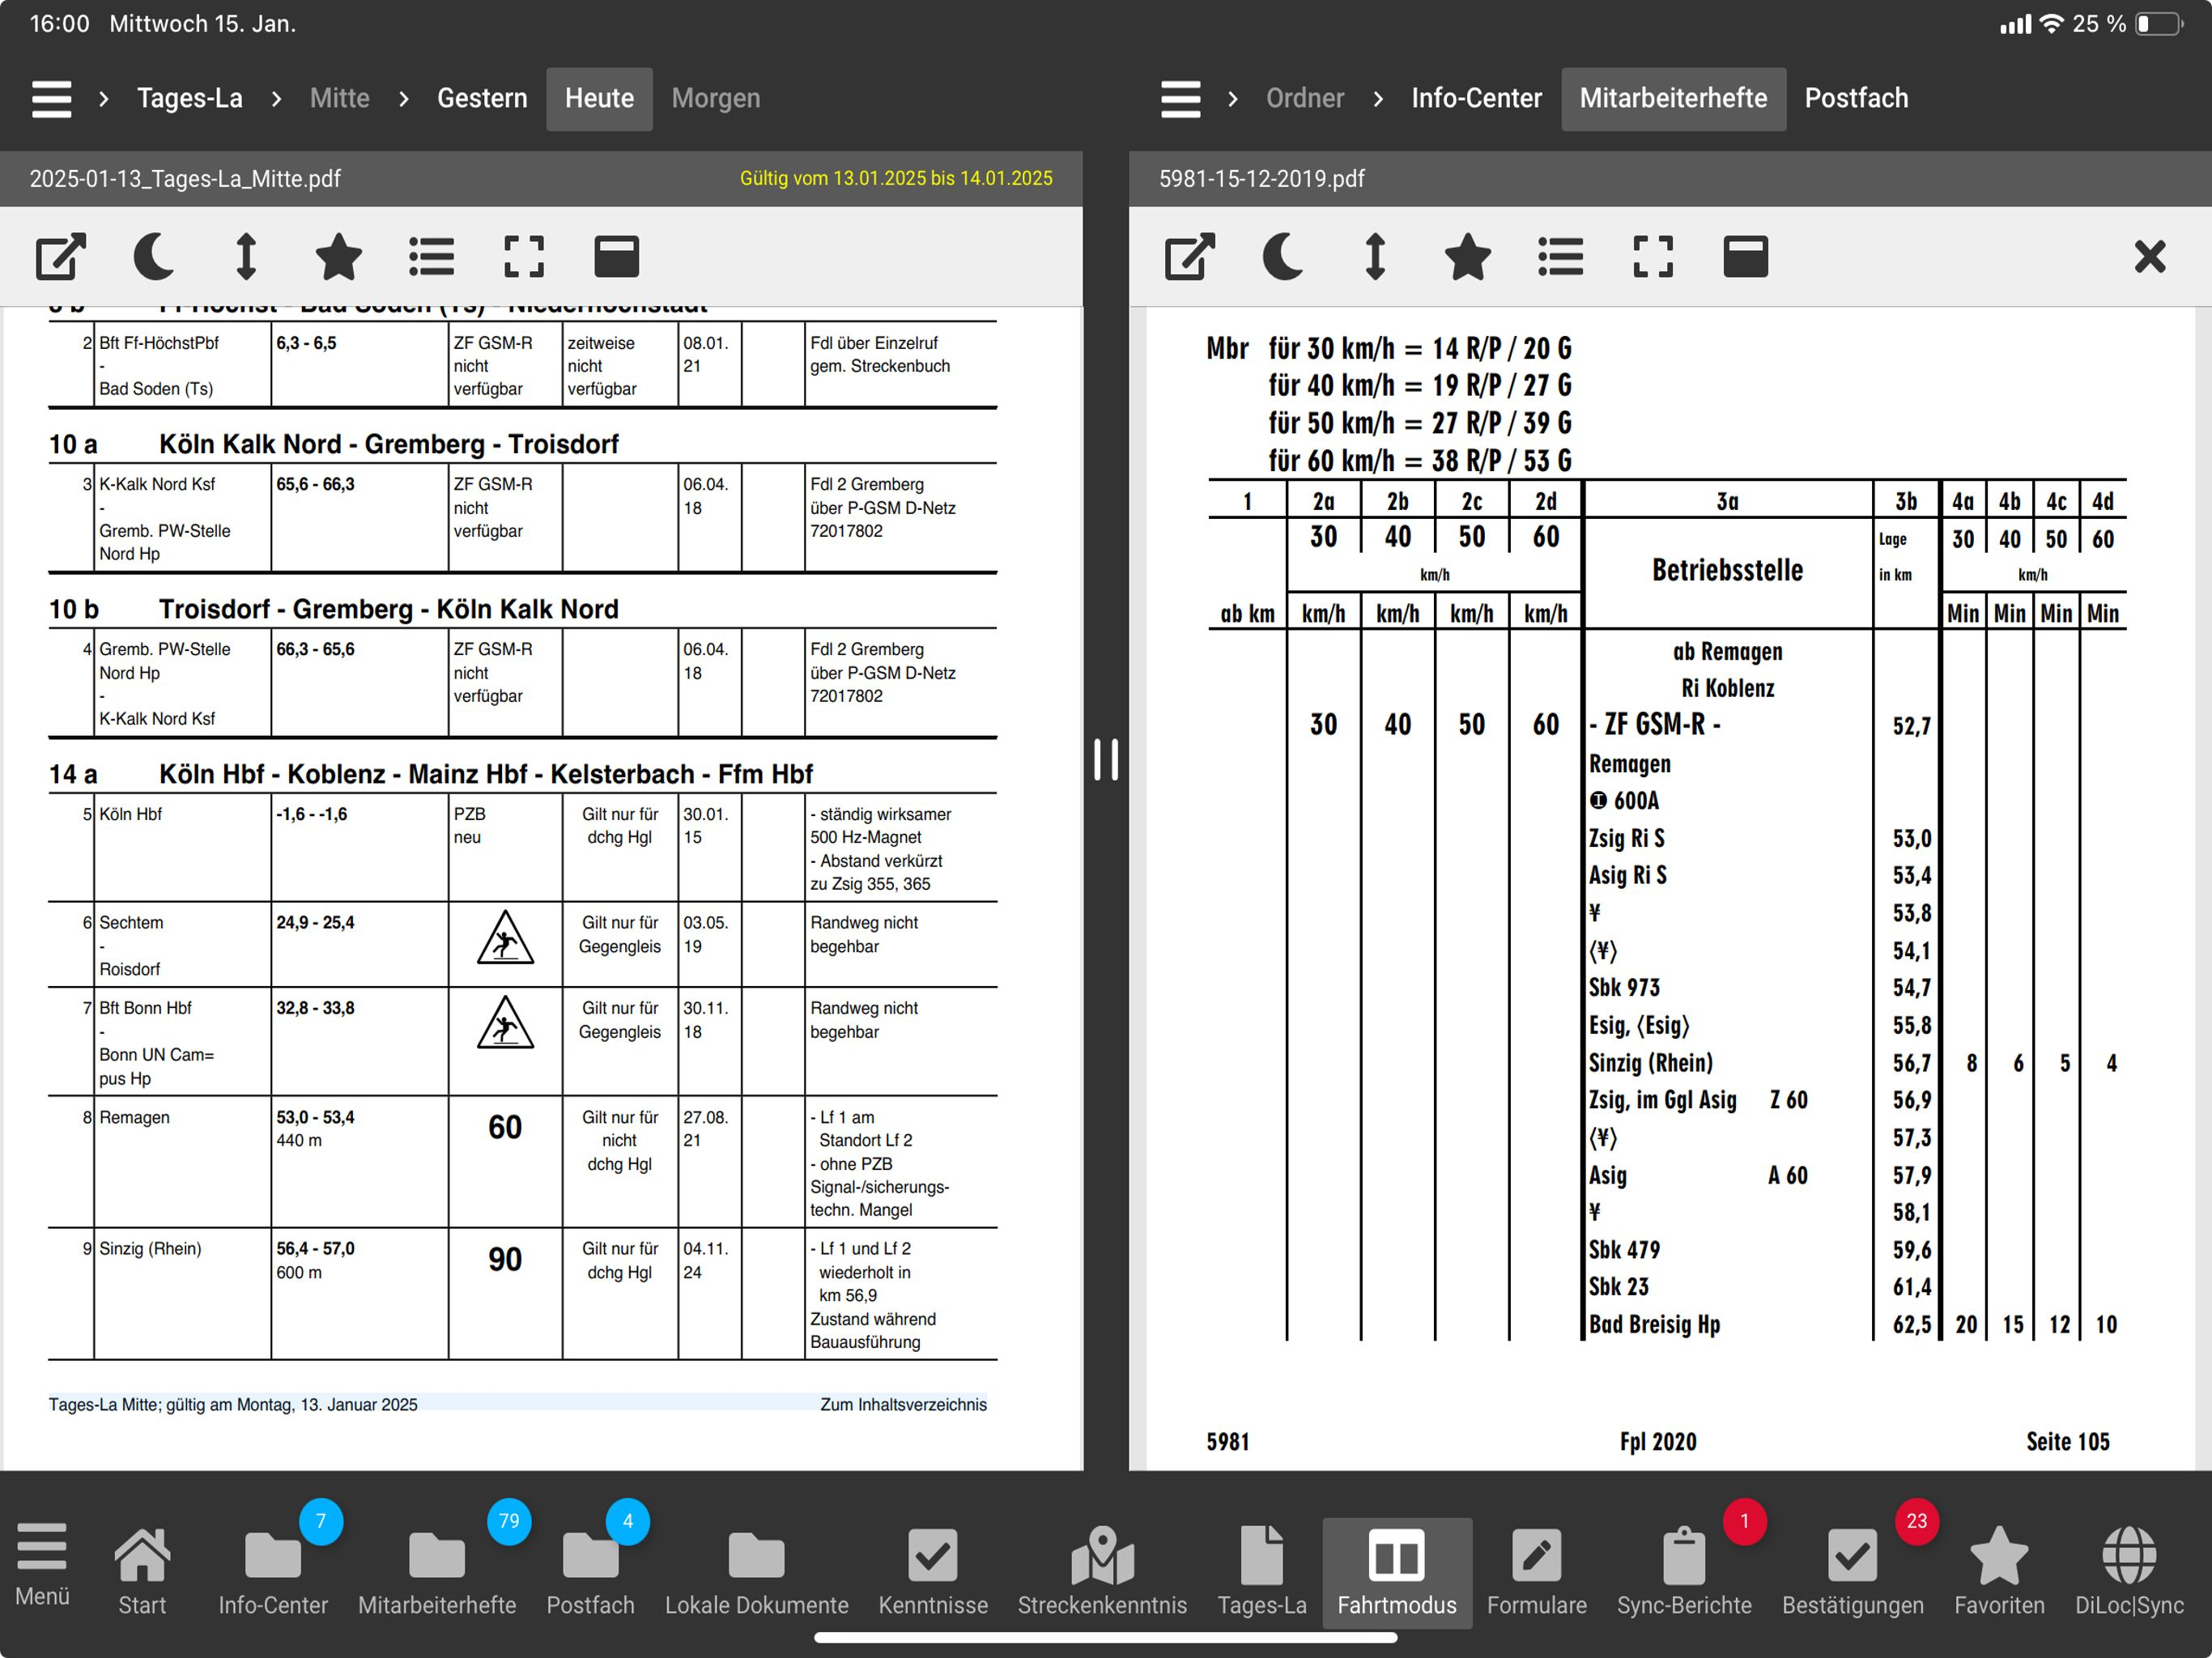Open Postfach tab in right pane

(x=1856, y=98)
